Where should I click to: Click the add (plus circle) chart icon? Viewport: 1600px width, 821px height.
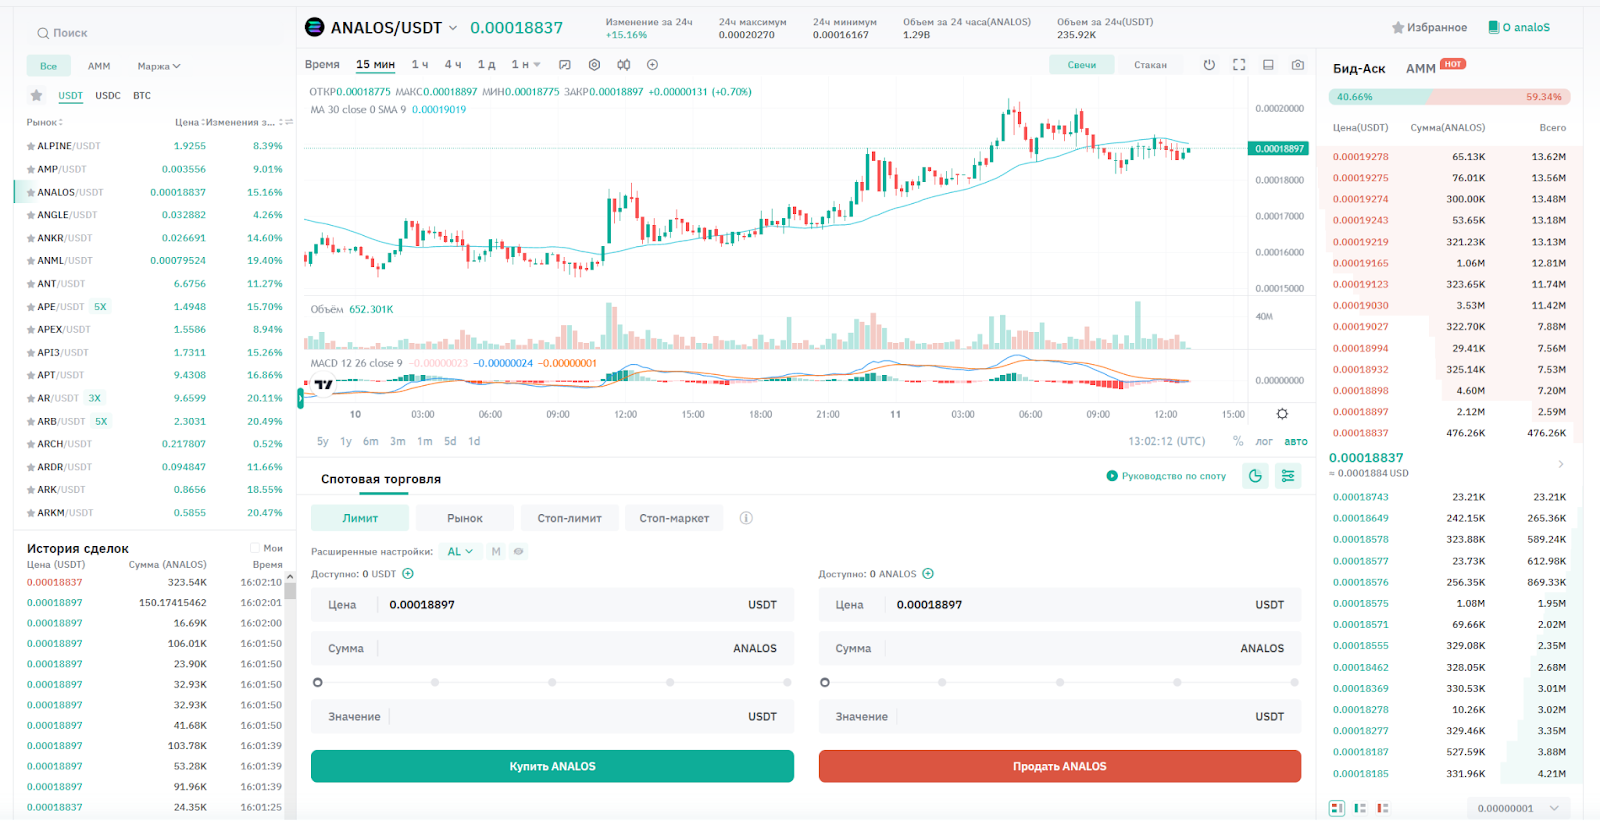click(653, 65)
